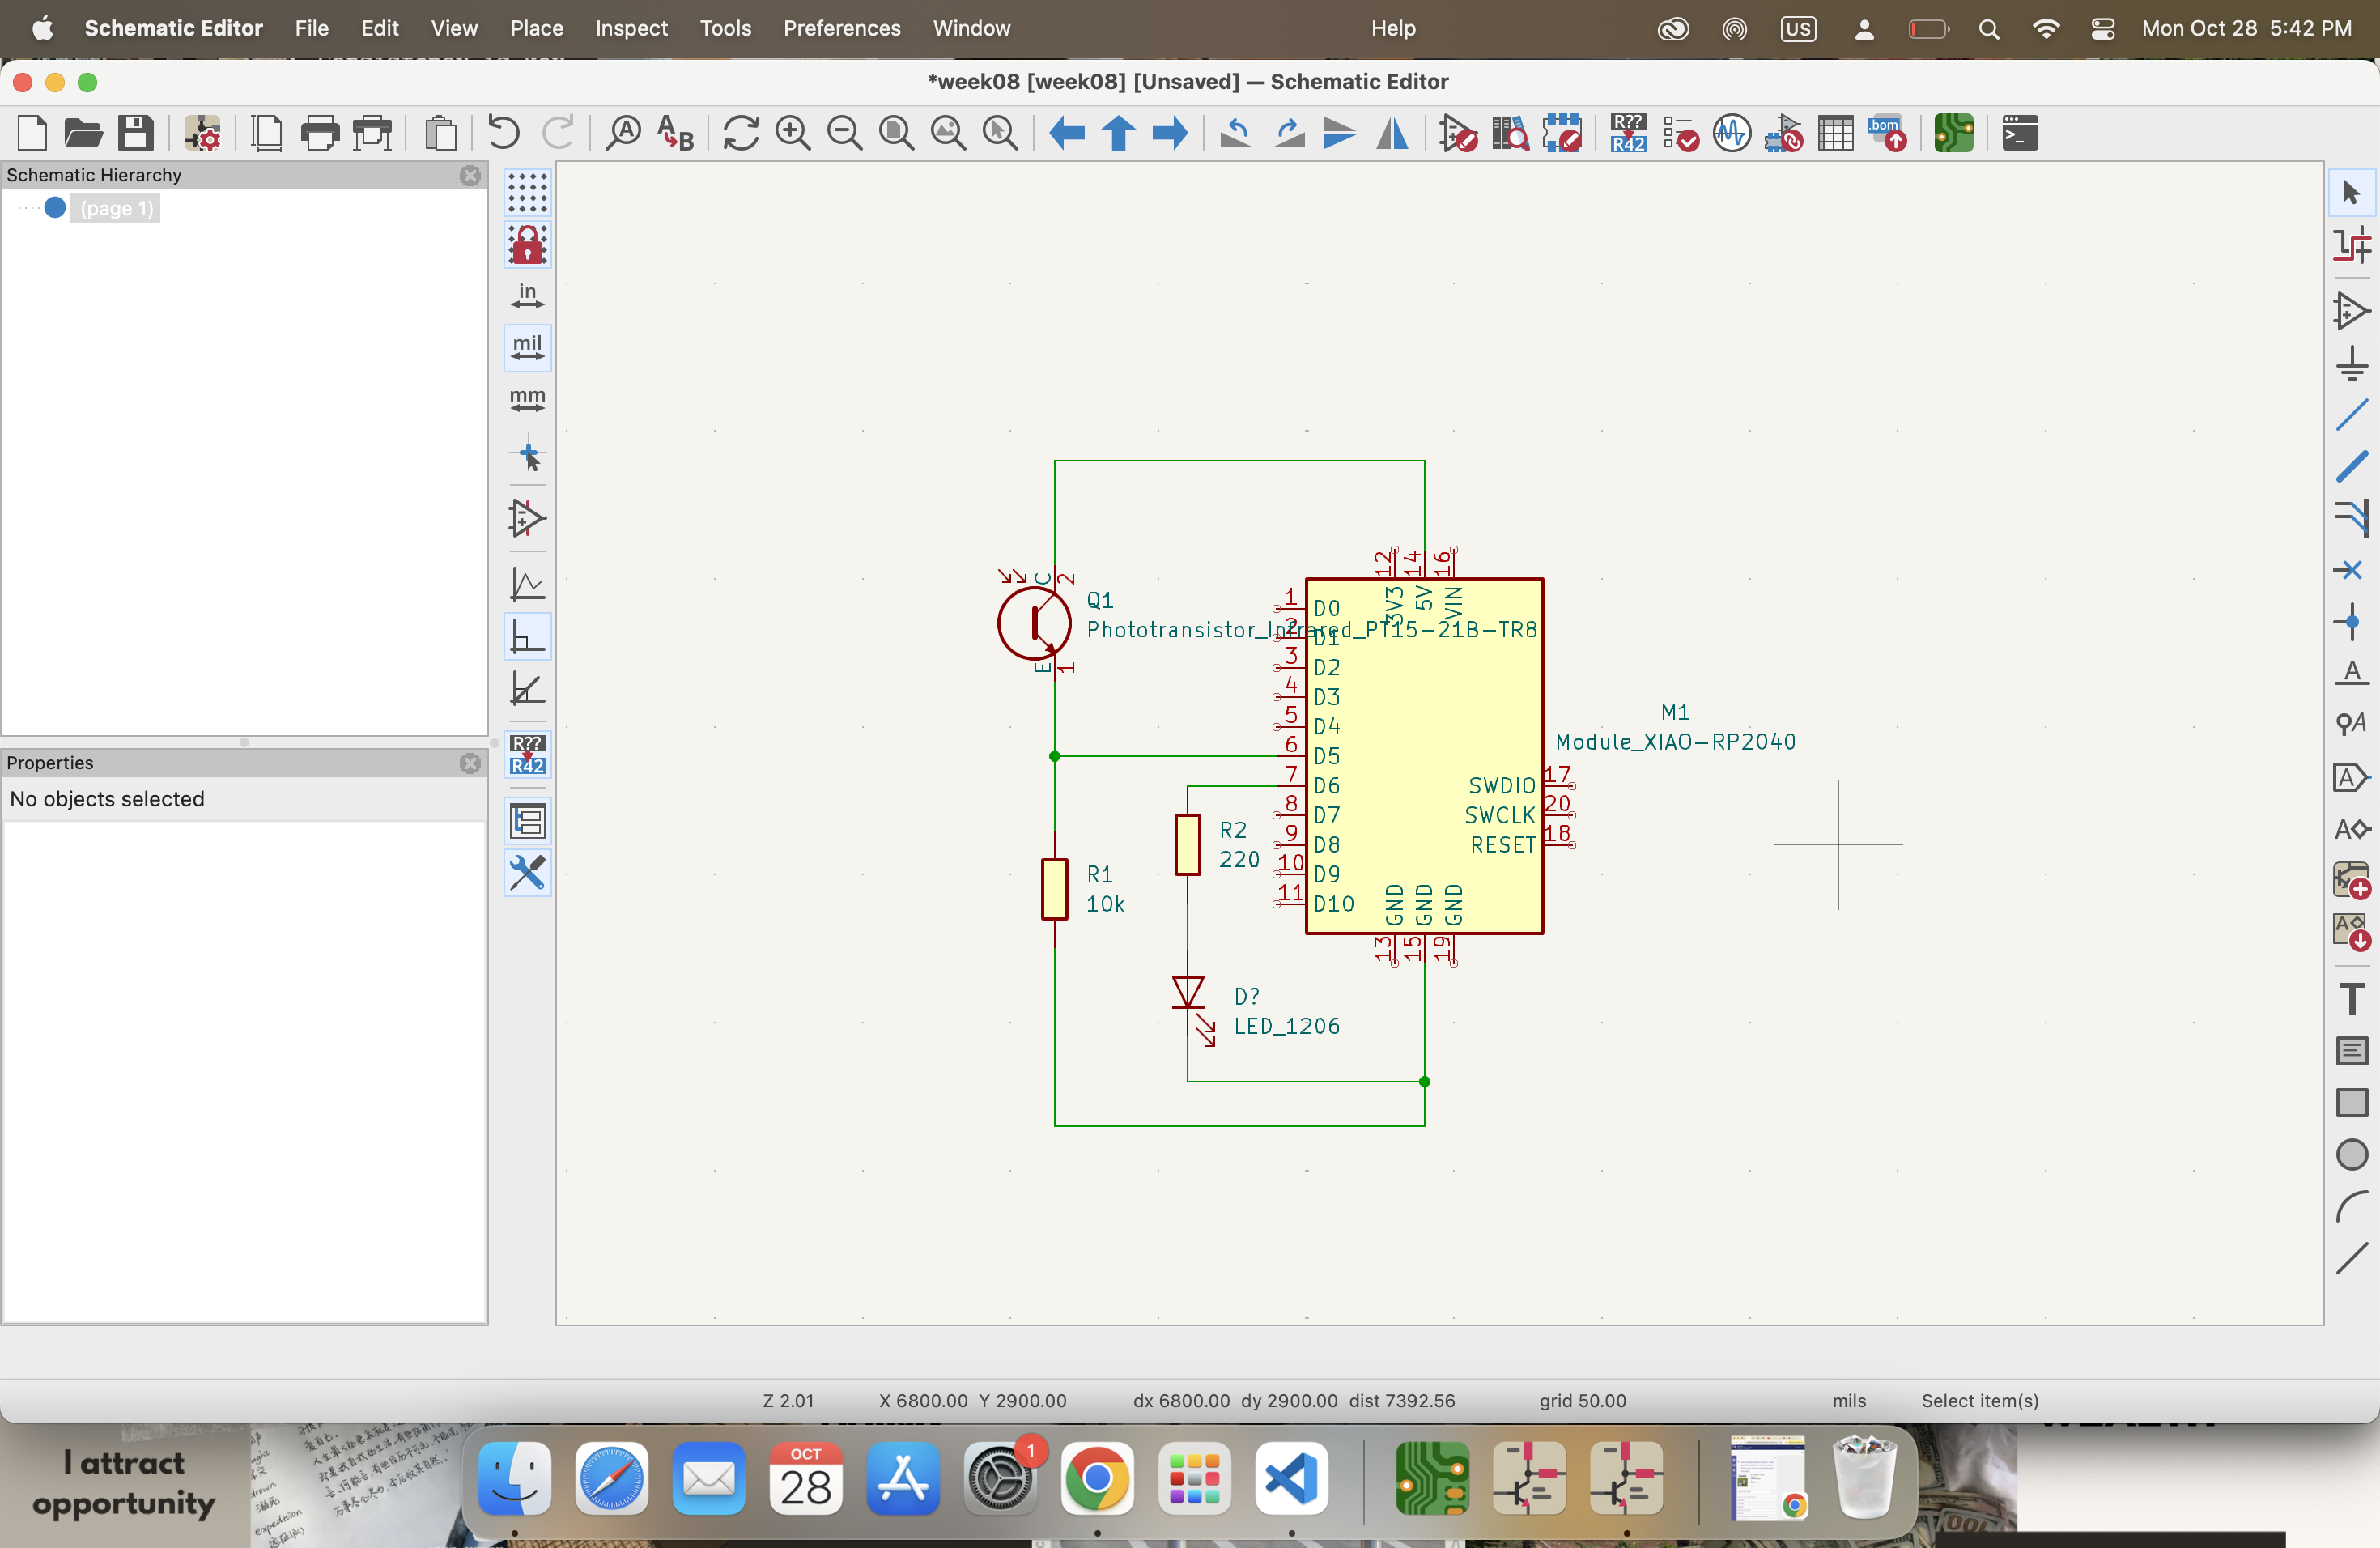The image size is (2380, 1548).
Task: Open the Find tool
Action: 624,133
